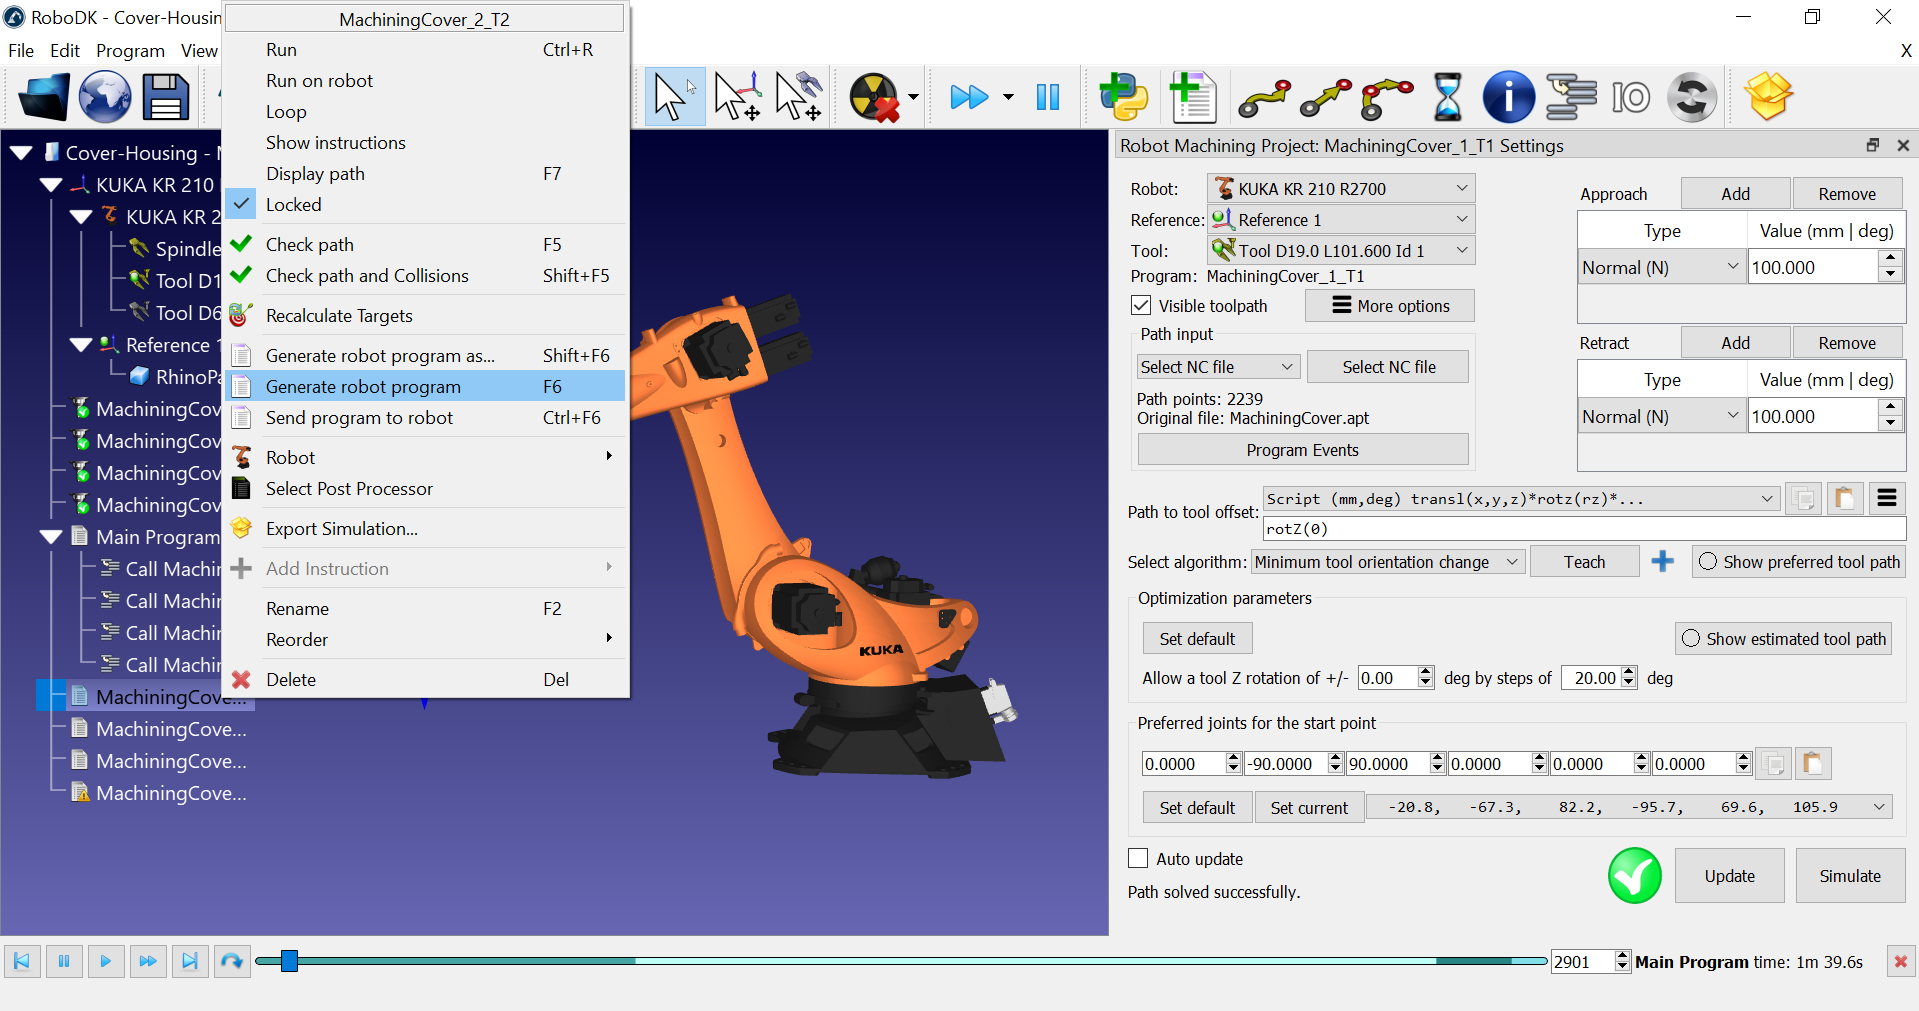
Task: Open the RoboDK online library
Action: point(104,97)
